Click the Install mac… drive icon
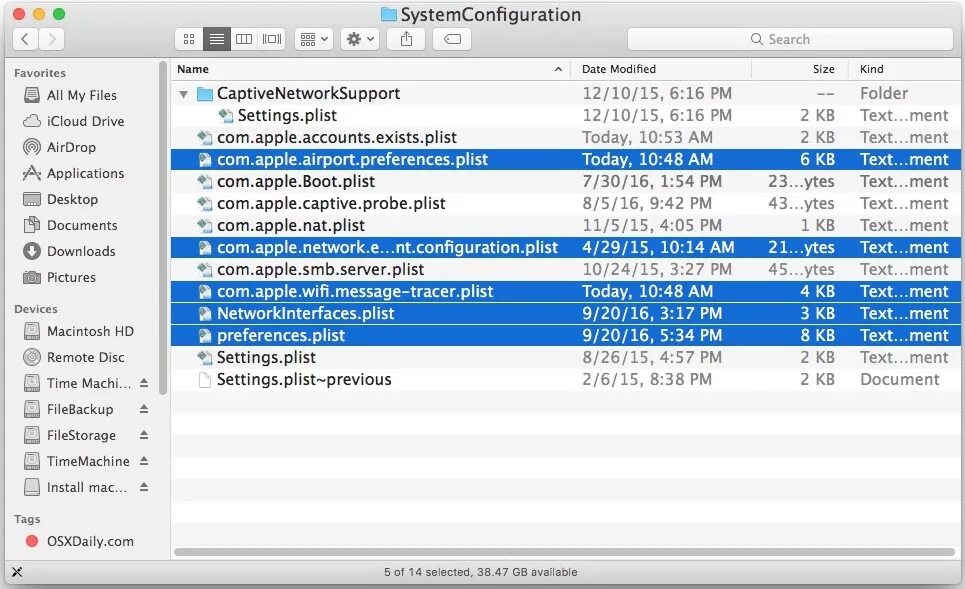This screenshot has height=589, width=965. pyautogui.click(x=31, y=487)
